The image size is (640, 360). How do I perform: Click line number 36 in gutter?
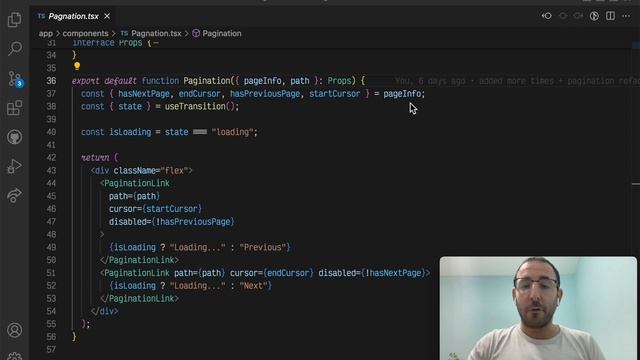(x=51, y=81)
